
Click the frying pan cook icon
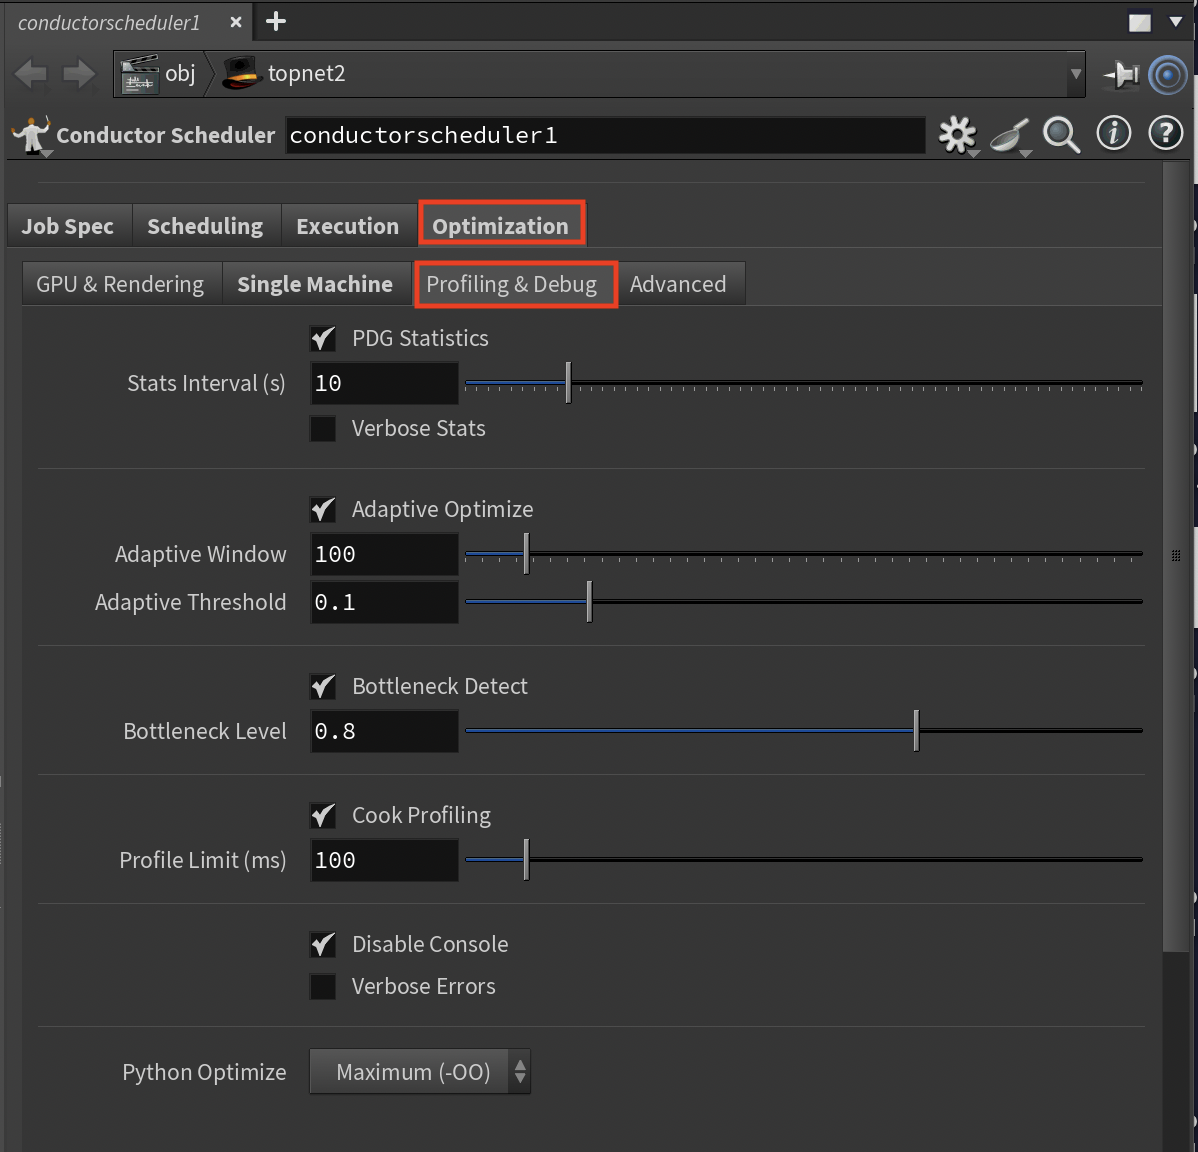(x=1009, y=136)
